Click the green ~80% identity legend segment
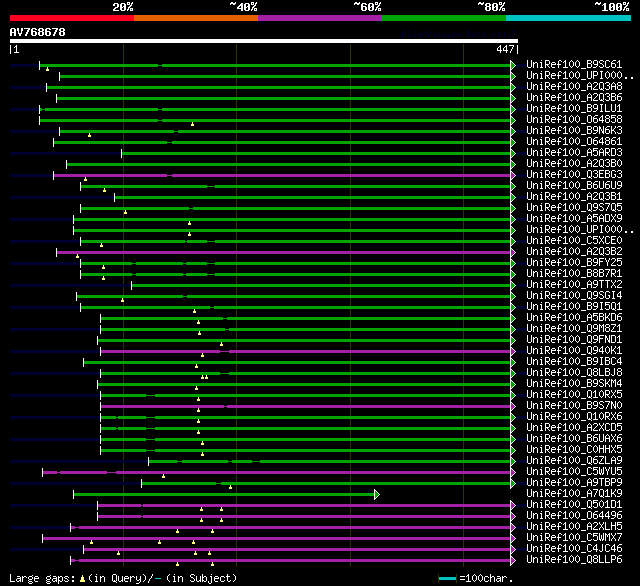This screenshot has height=586, width=640. pos(444,18)
